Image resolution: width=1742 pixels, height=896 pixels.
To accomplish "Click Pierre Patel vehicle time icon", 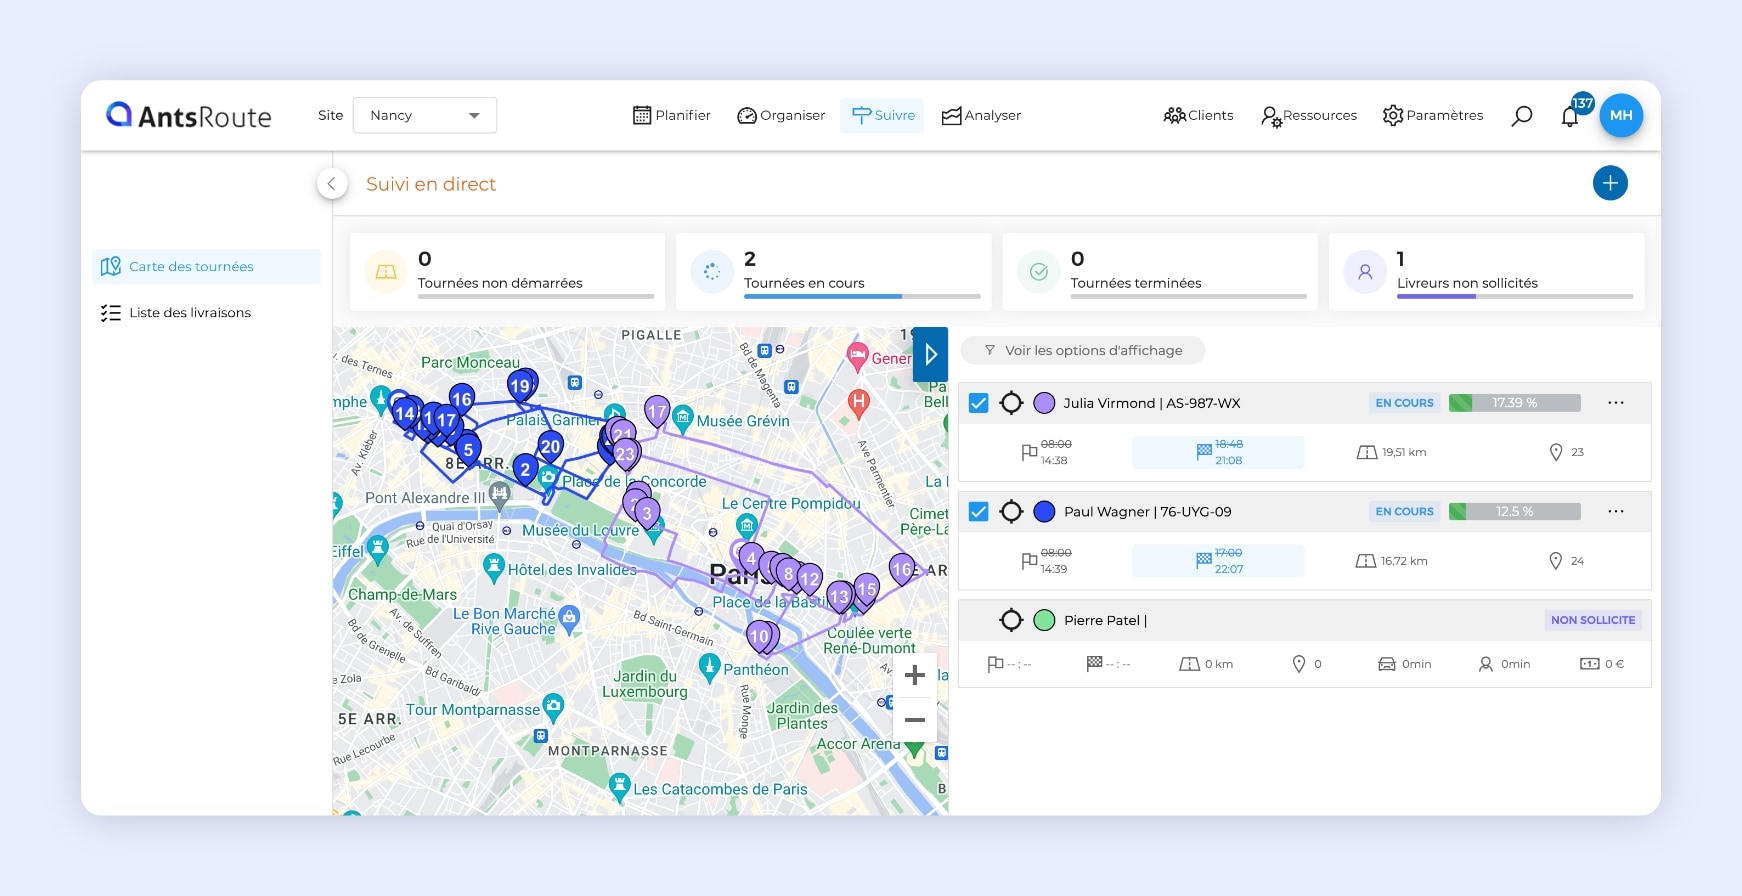I will (1387, 664).
